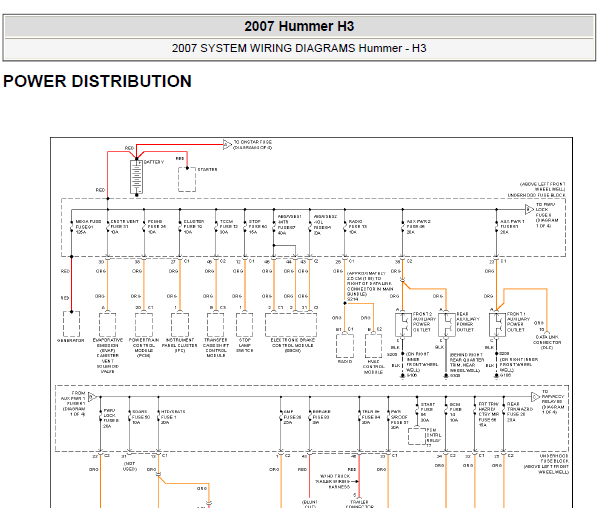This screenshot has width=600, height=508.
Task: Click the ground symbol below Front 2 Outlet
Action: tap(403, 376)
